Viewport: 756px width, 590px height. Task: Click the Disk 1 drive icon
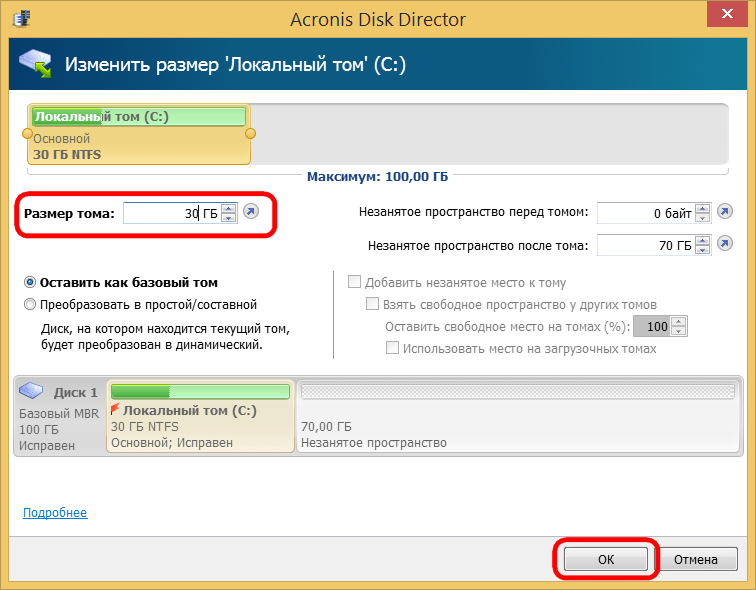pos(34,391)
